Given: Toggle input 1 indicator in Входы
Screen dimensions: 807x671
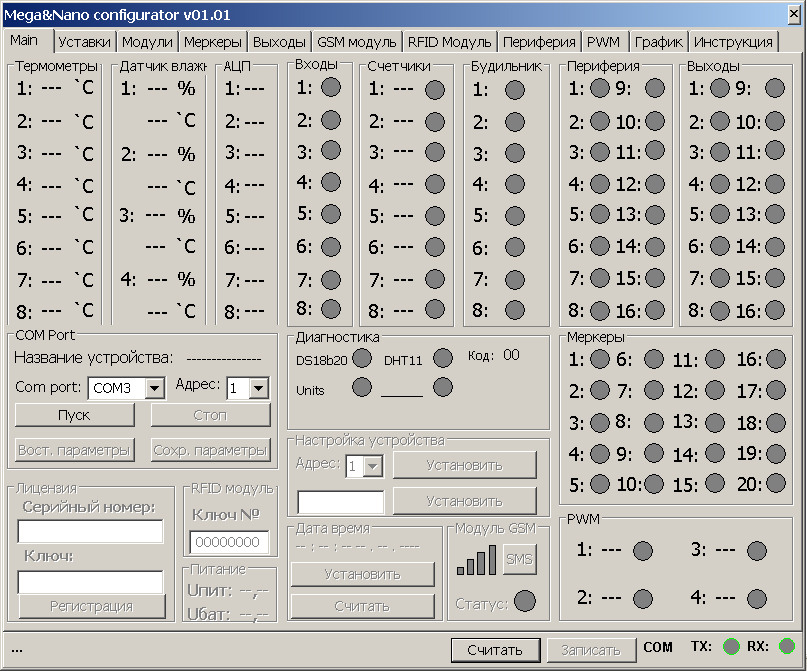Looking at the screenshot, I should click(331, 87).
